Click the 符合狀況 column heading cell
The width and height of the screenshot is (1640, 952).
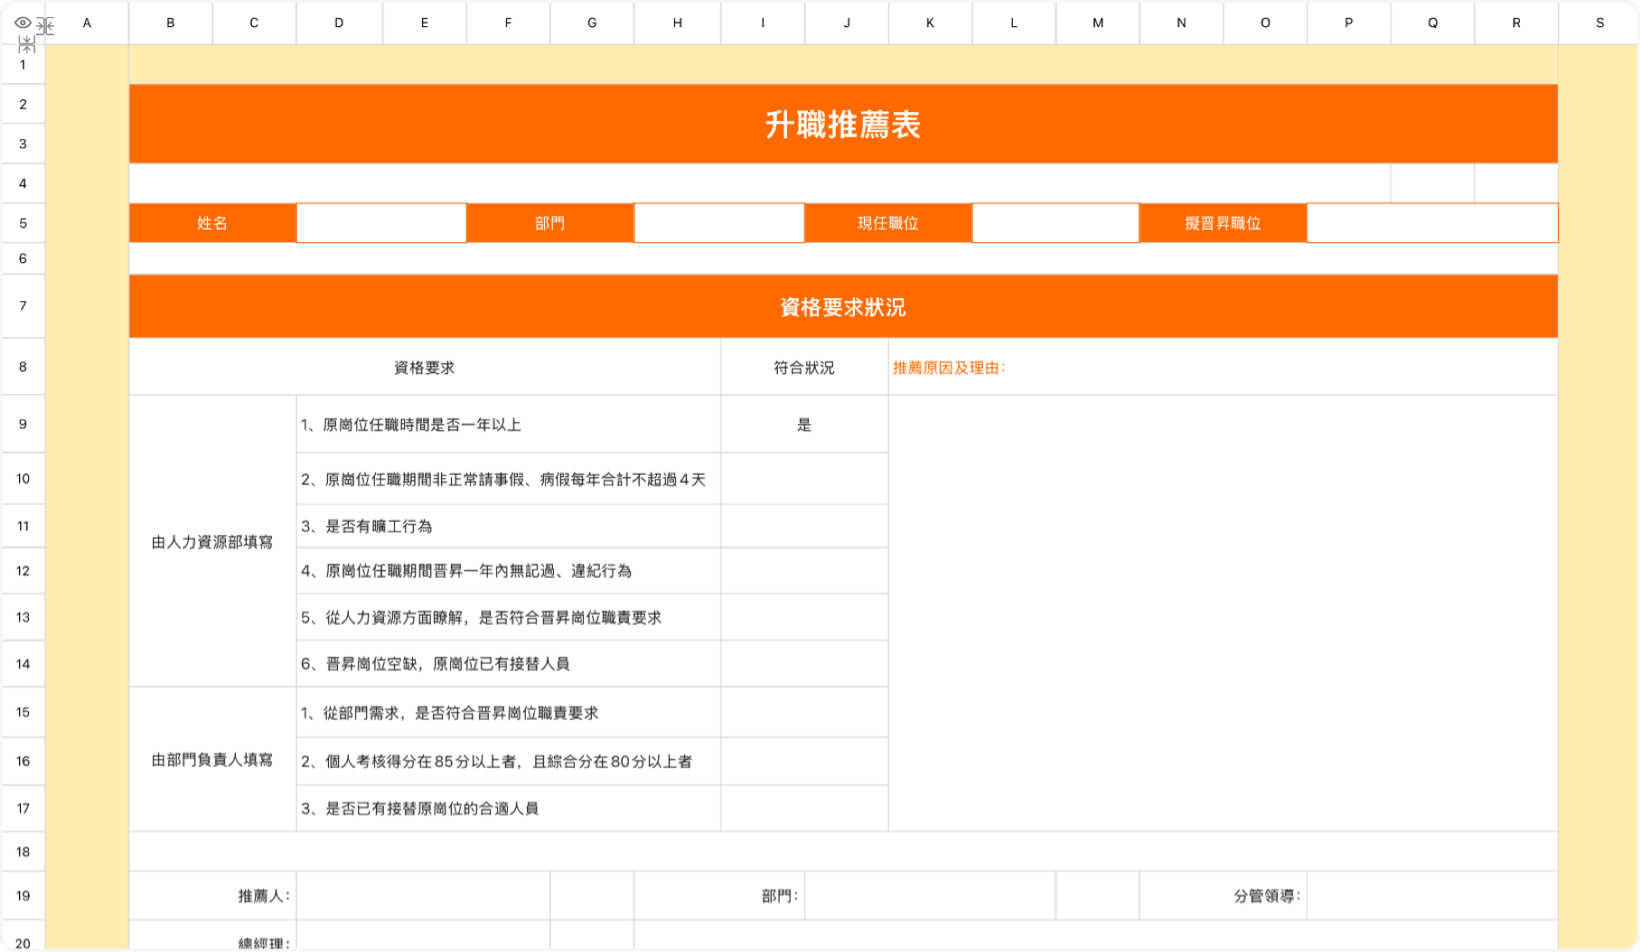(x=804, y=367)
